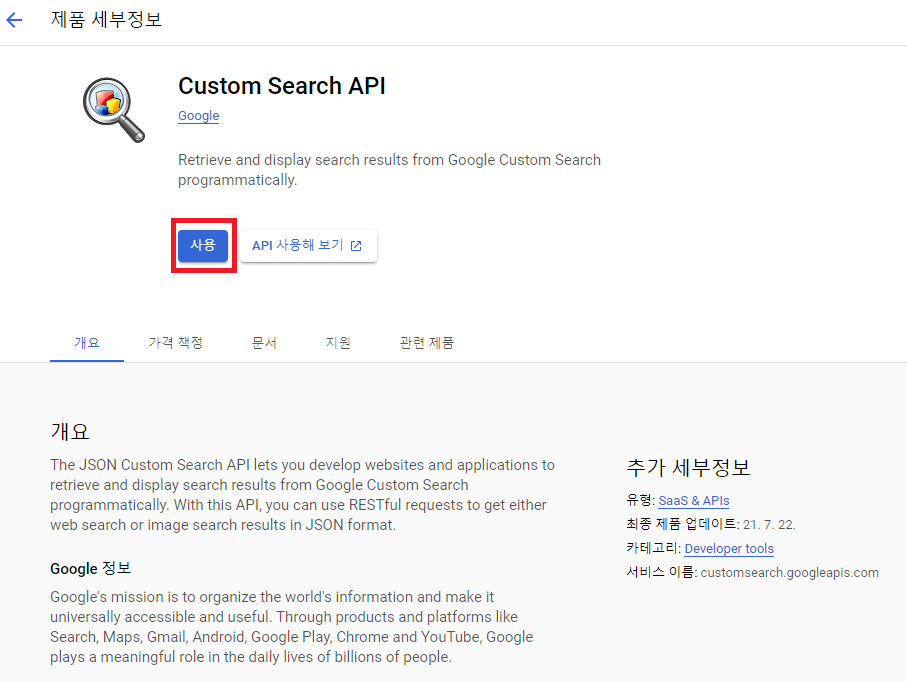Select the 개요 tab
907x682 pixels.
(x=87, y=343)
